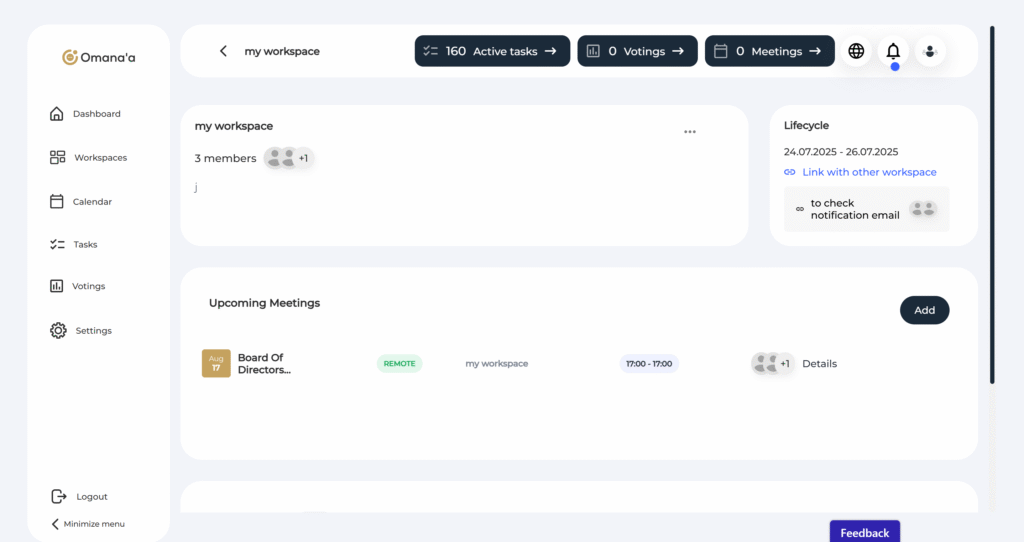
Task: Click the Omana'a logo
Action: click(x=99, y=57)
